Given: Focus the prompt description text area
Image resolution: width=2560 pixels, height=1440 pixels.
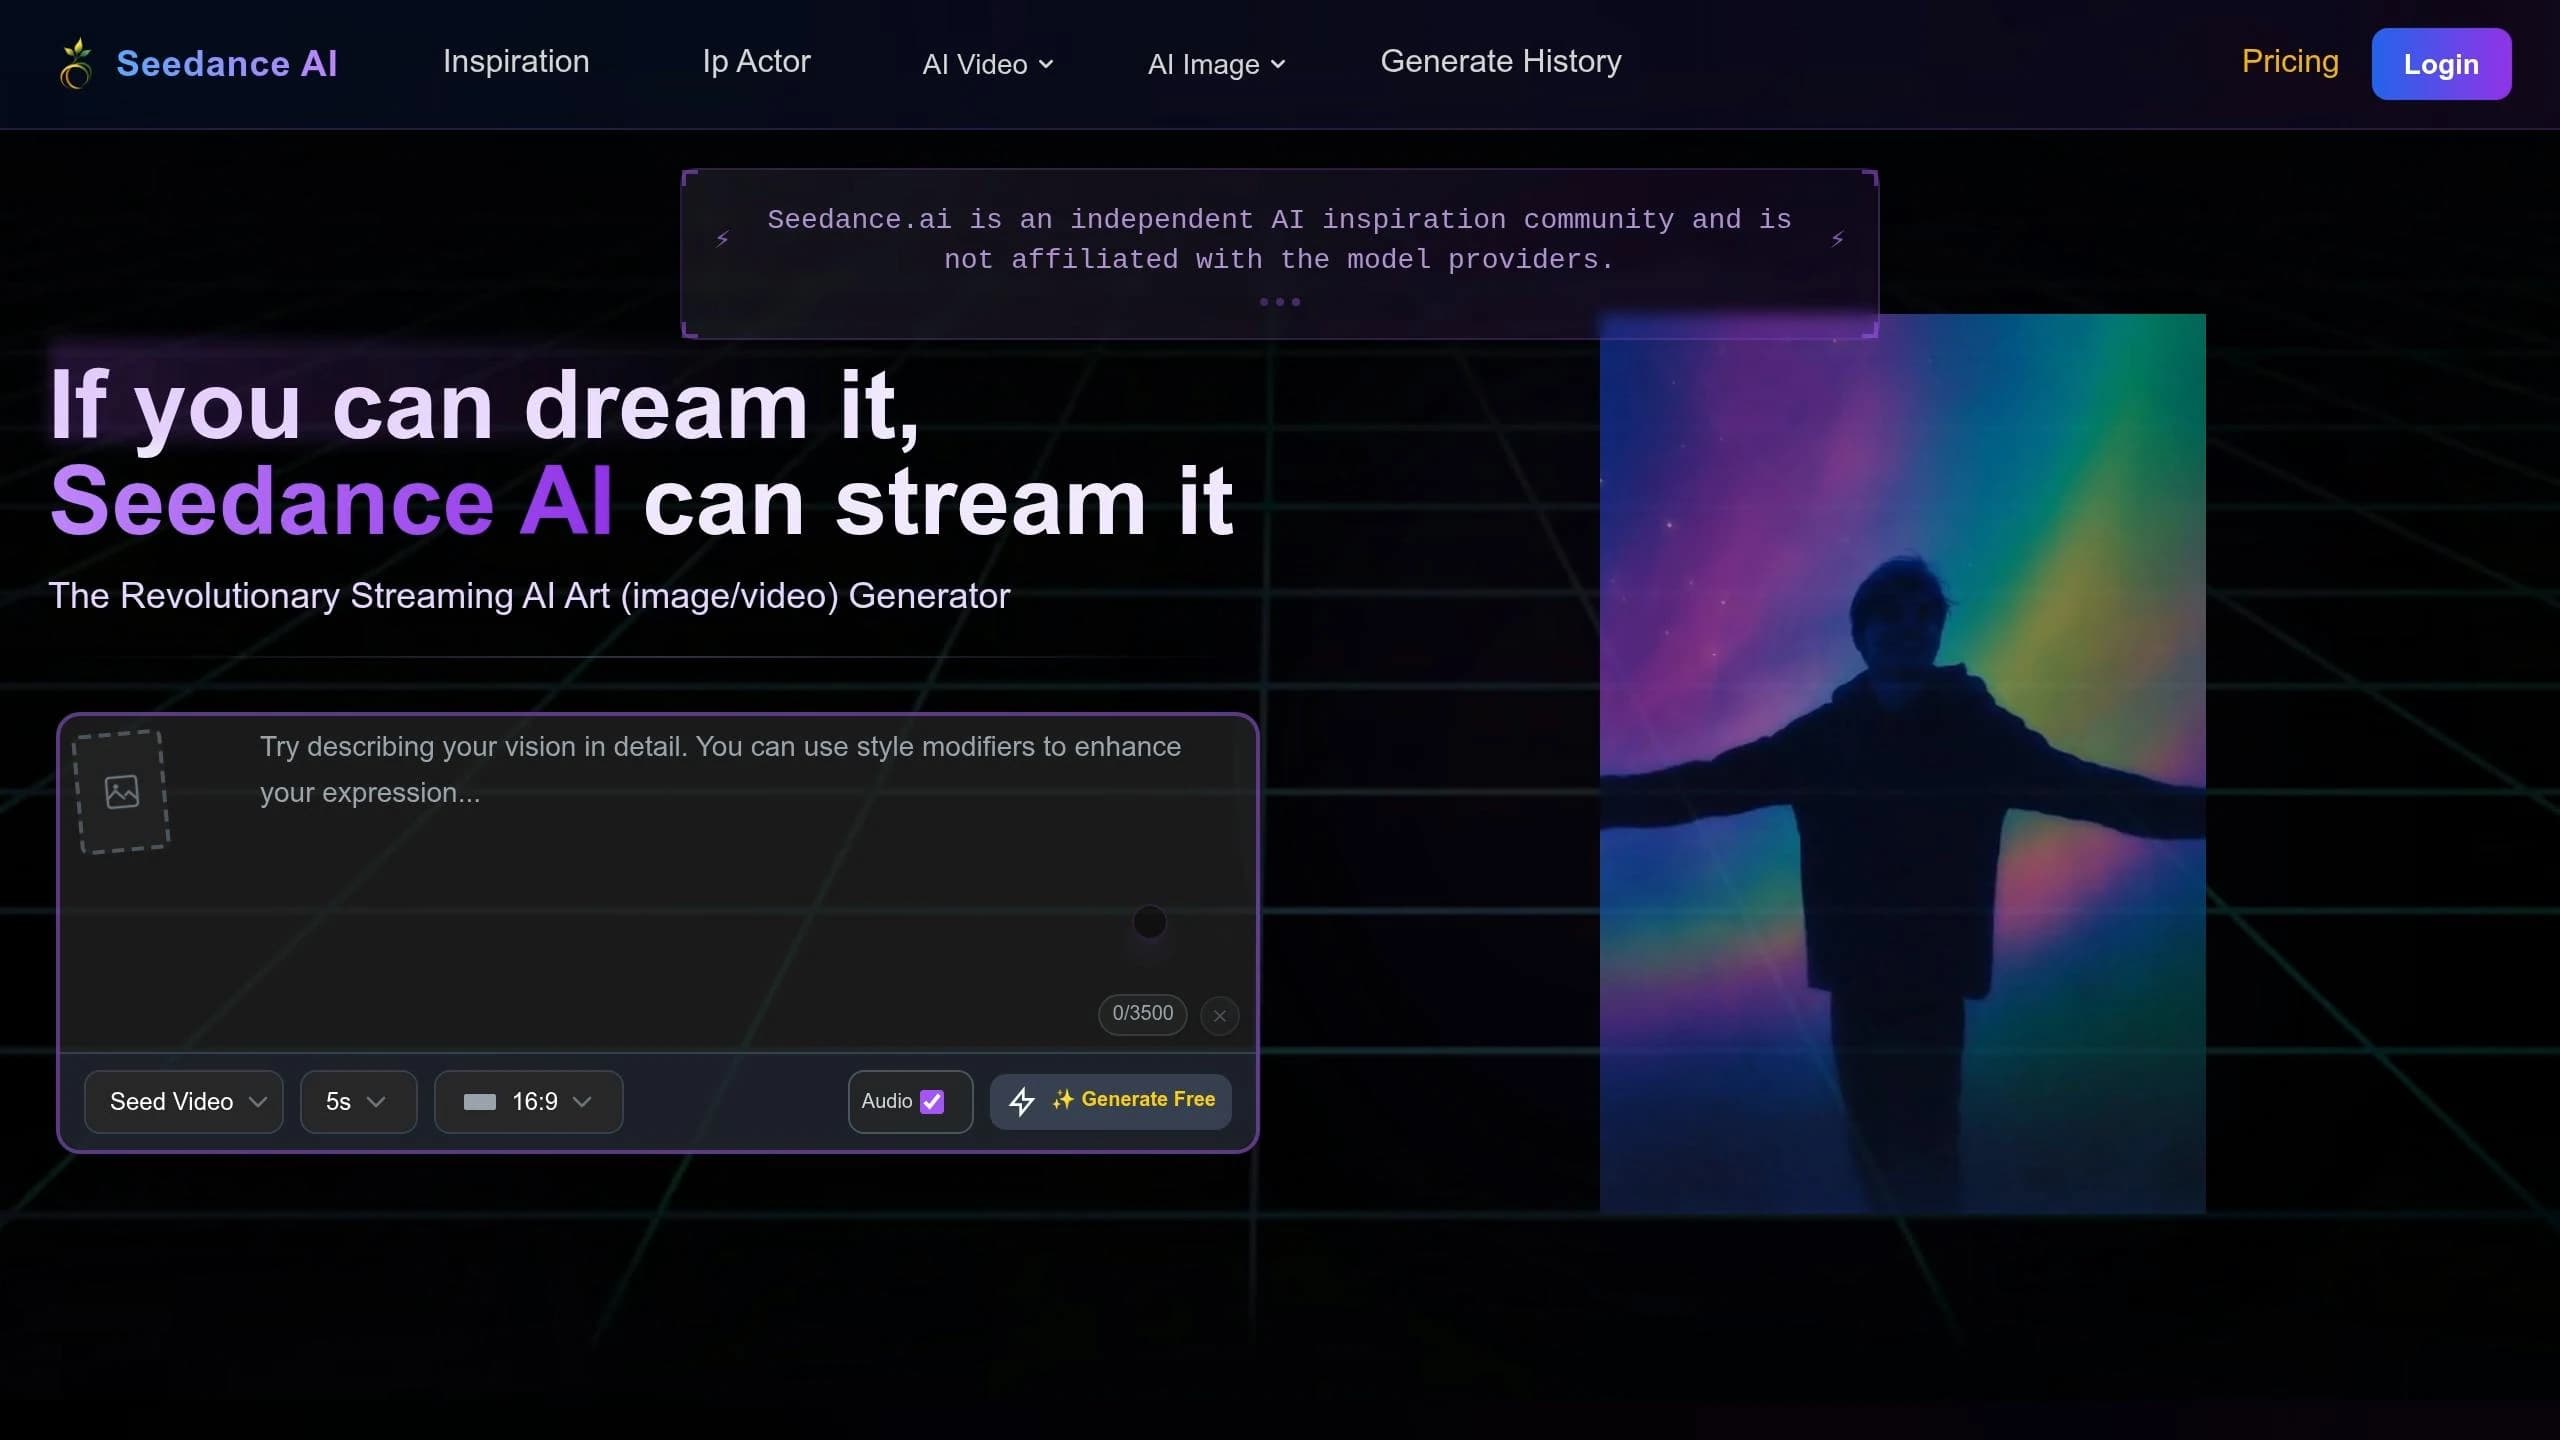Looking at the screenshot, I should [x=720, y=860].
